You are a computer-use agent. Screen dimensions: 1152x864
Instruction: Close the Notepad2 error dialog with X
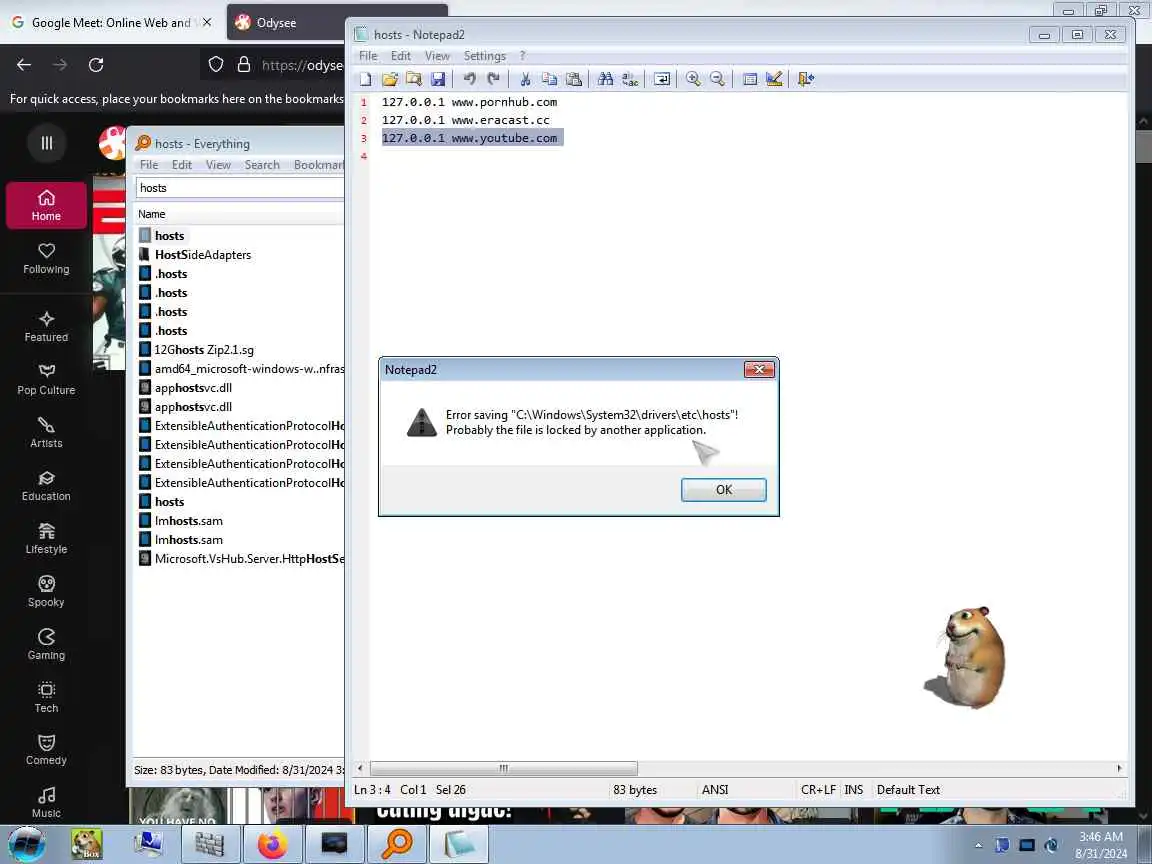[759, 369]
